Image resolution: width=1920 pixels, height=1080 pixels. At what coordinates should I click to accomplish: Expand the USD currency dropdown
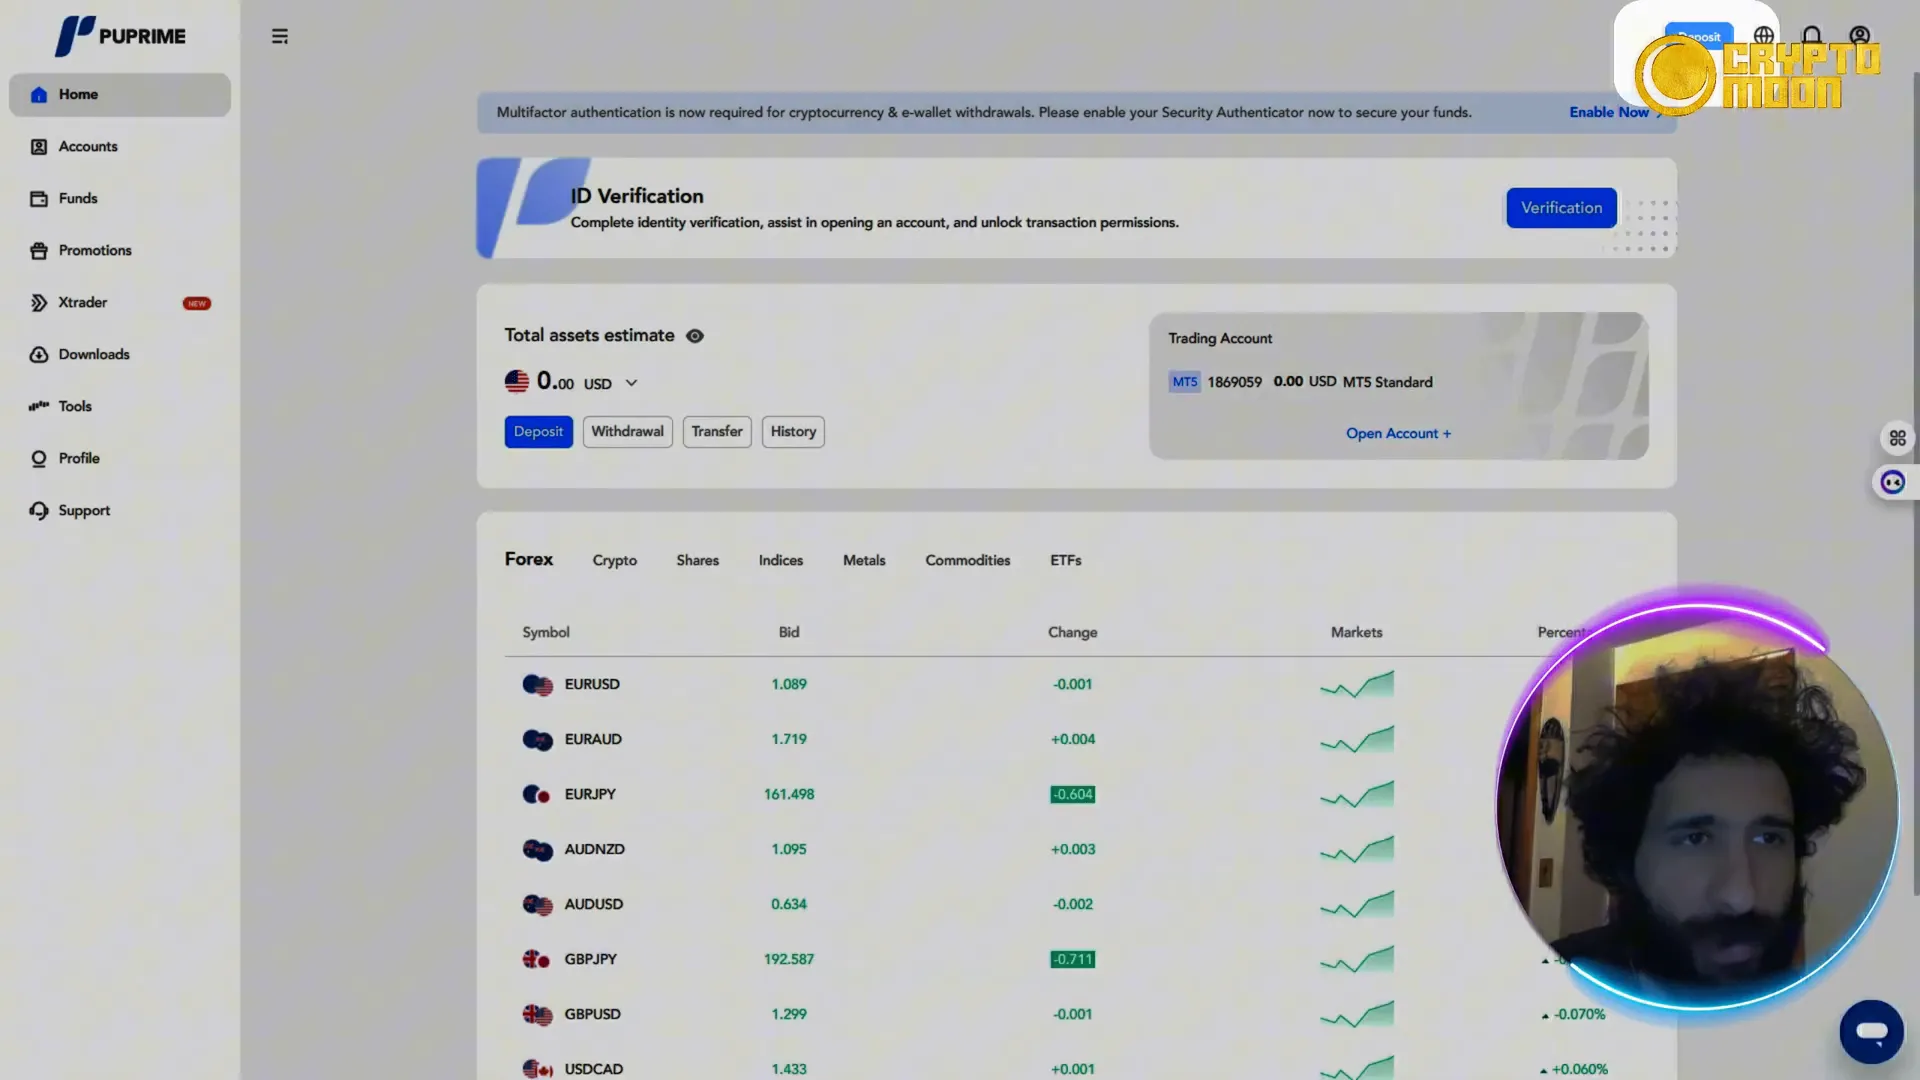pos(631,383)
